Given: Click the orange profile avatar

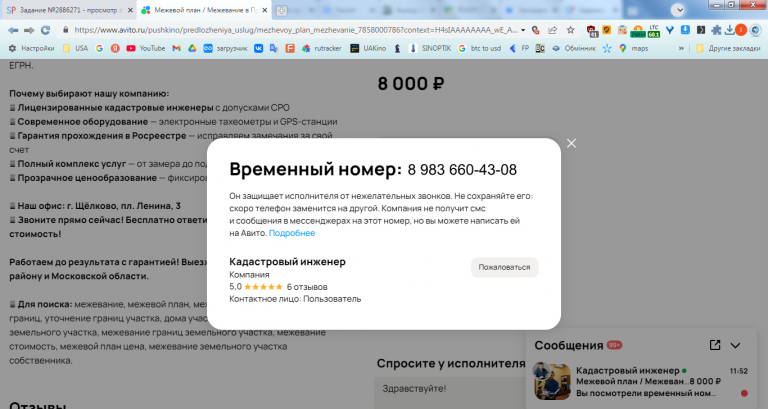Looking at the screenshot, I should (741, 30).
